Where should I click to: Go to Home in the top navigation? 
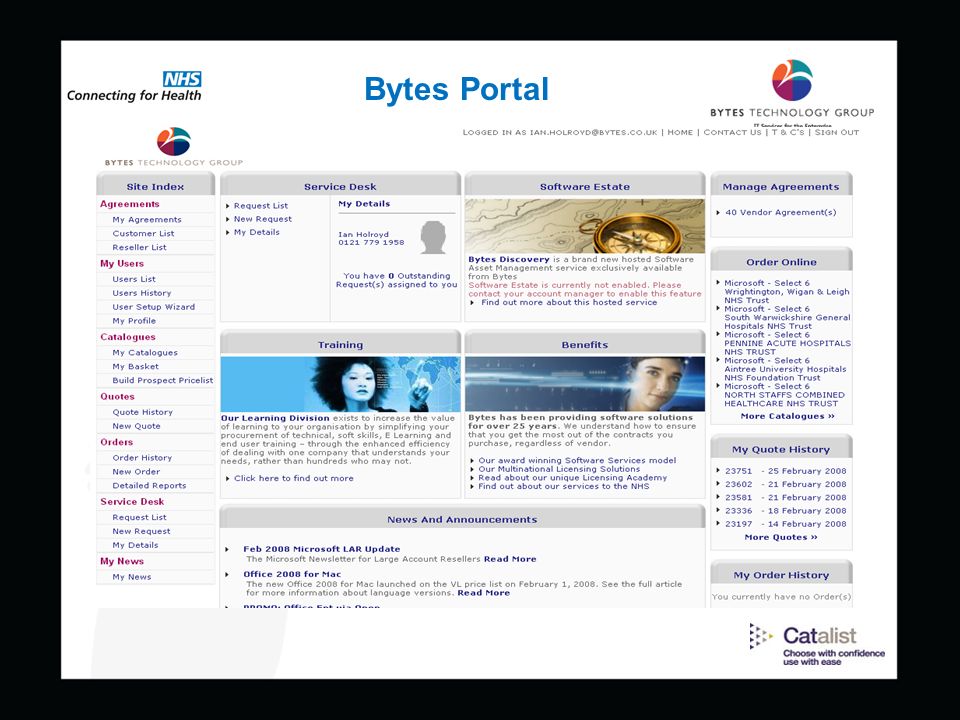680,132
